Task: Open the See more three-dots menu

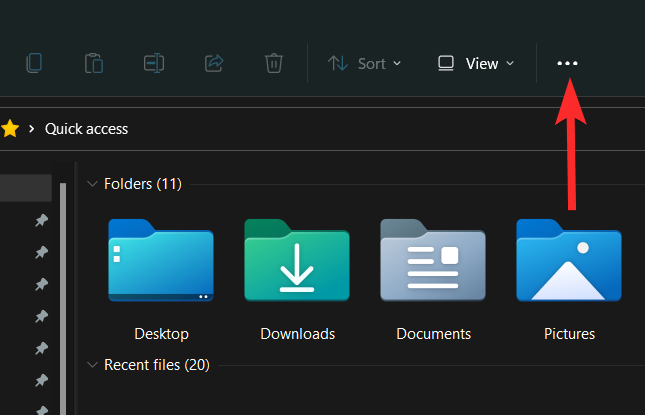Action: point(567,63)
